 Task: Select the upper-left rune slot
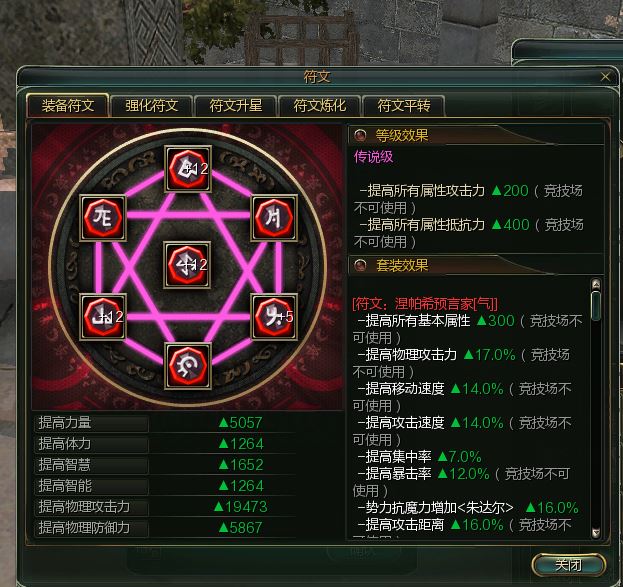click(x=103, y=218)
